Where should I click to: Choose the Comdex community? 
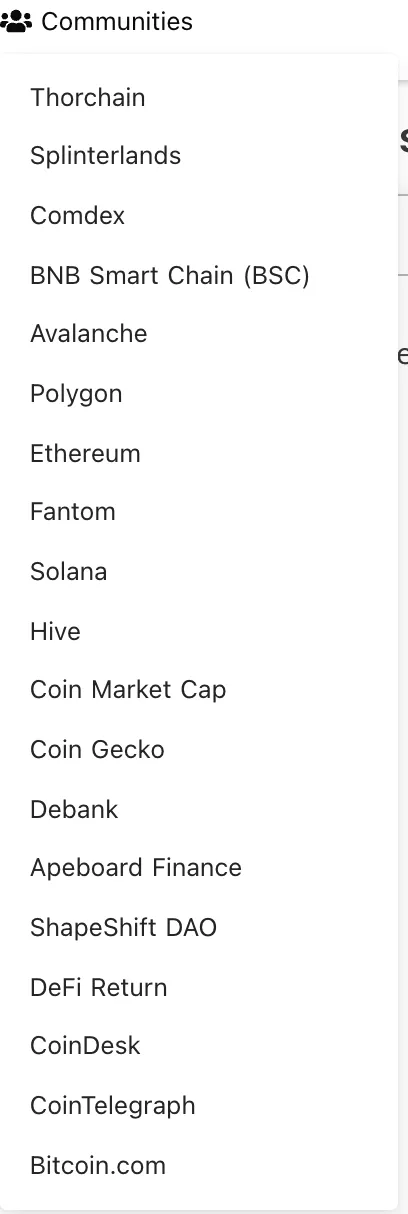199,216
